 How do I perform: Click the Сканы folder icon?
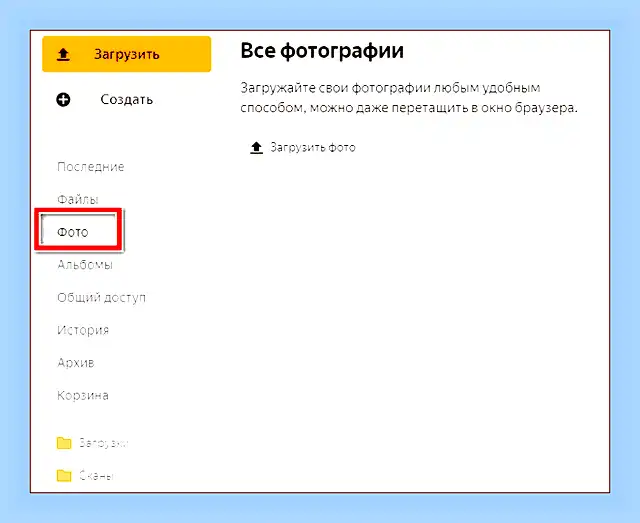click(x=64, y=476)
